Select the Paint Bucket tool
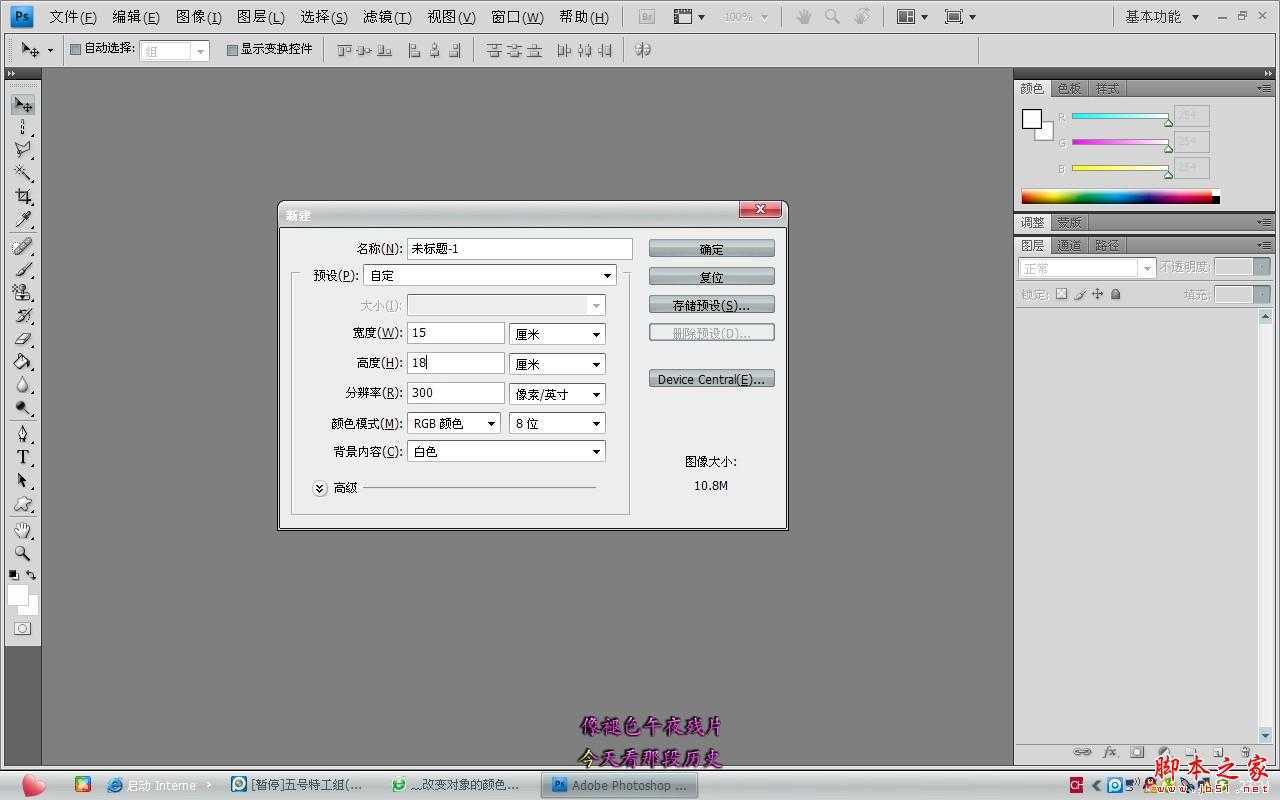Image resolution: width=1280 pixels, height=800 pixels. point(22,361)
